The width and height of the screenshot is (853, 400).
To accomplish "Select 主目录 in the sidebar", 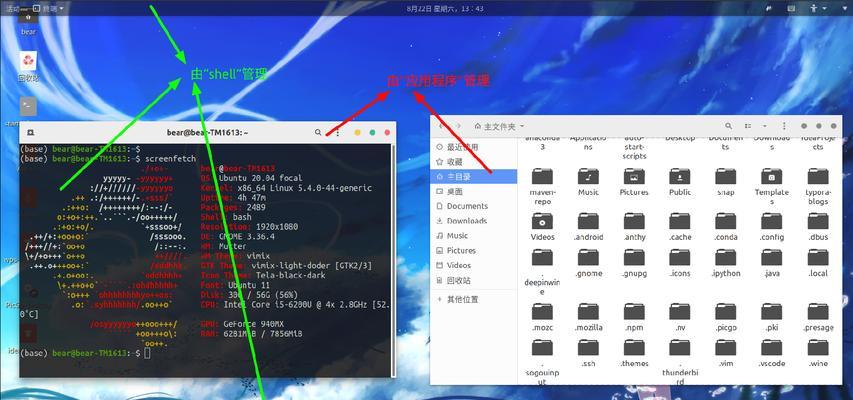I will [473, 176].
